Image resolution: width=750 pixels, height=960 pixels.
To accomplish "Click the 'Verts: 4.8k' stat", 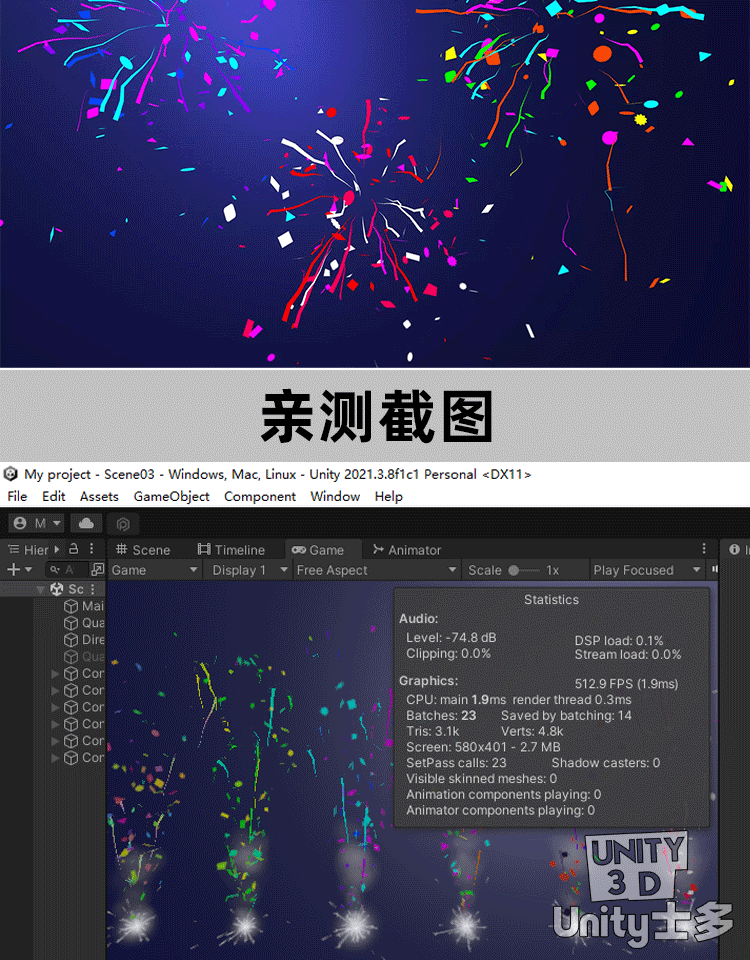I will [x=532, y=732].
